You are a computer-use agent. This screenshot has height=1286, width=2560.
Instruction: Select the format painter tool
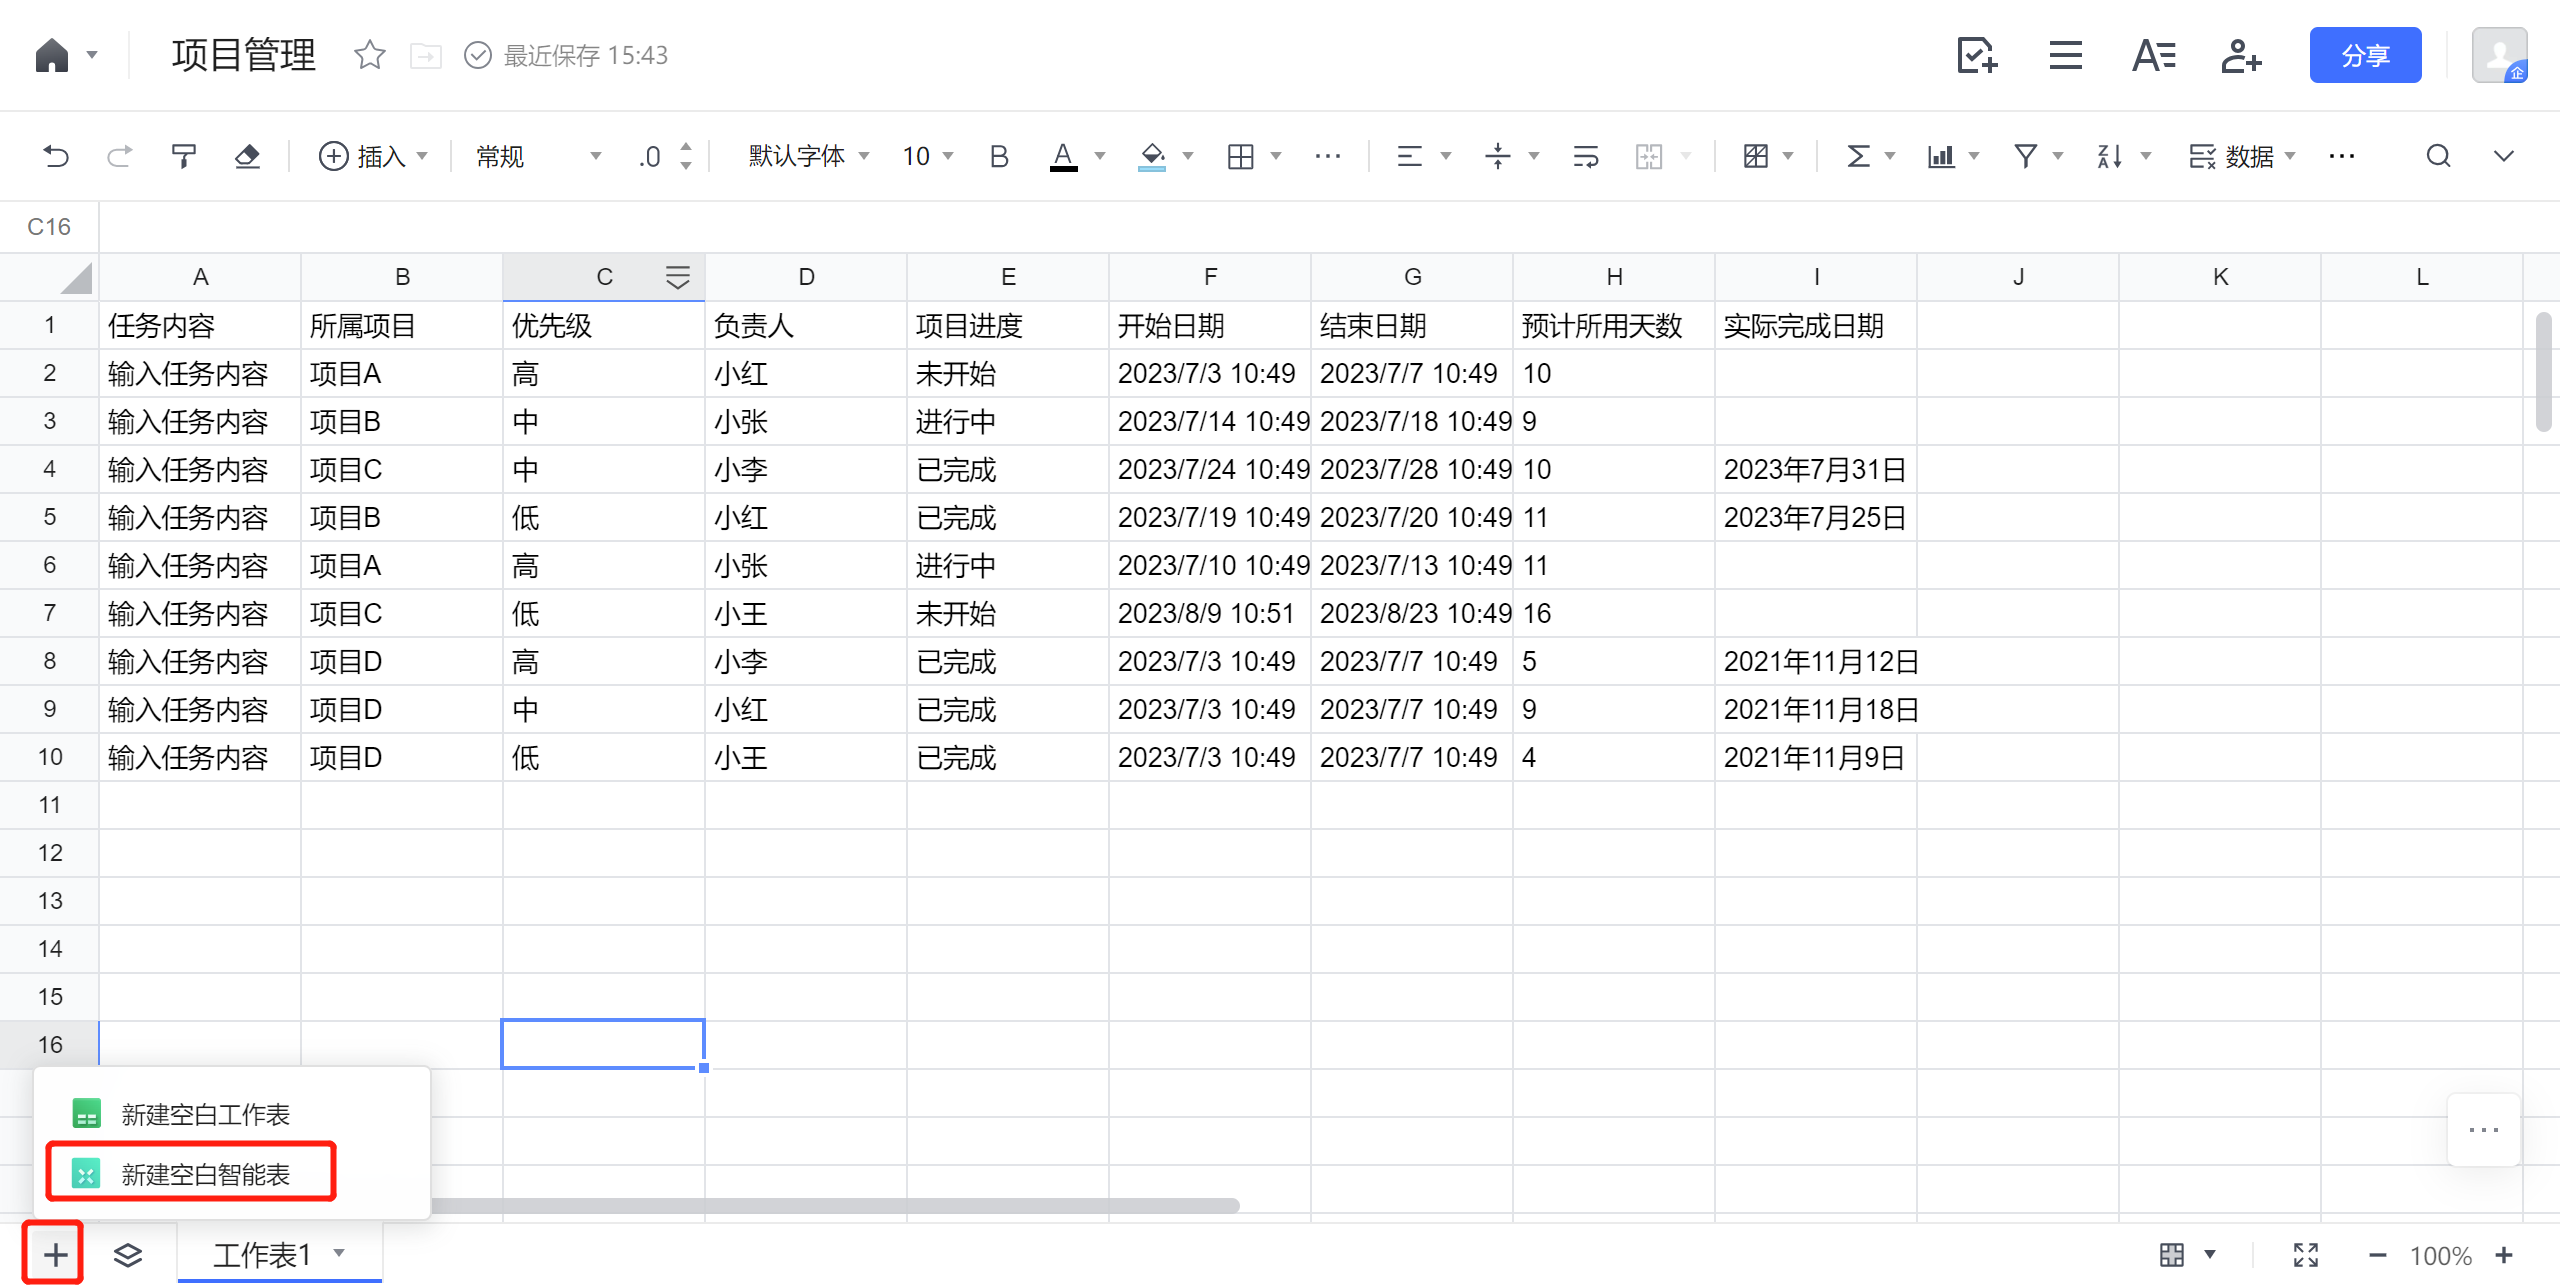[x=183, y=156]
